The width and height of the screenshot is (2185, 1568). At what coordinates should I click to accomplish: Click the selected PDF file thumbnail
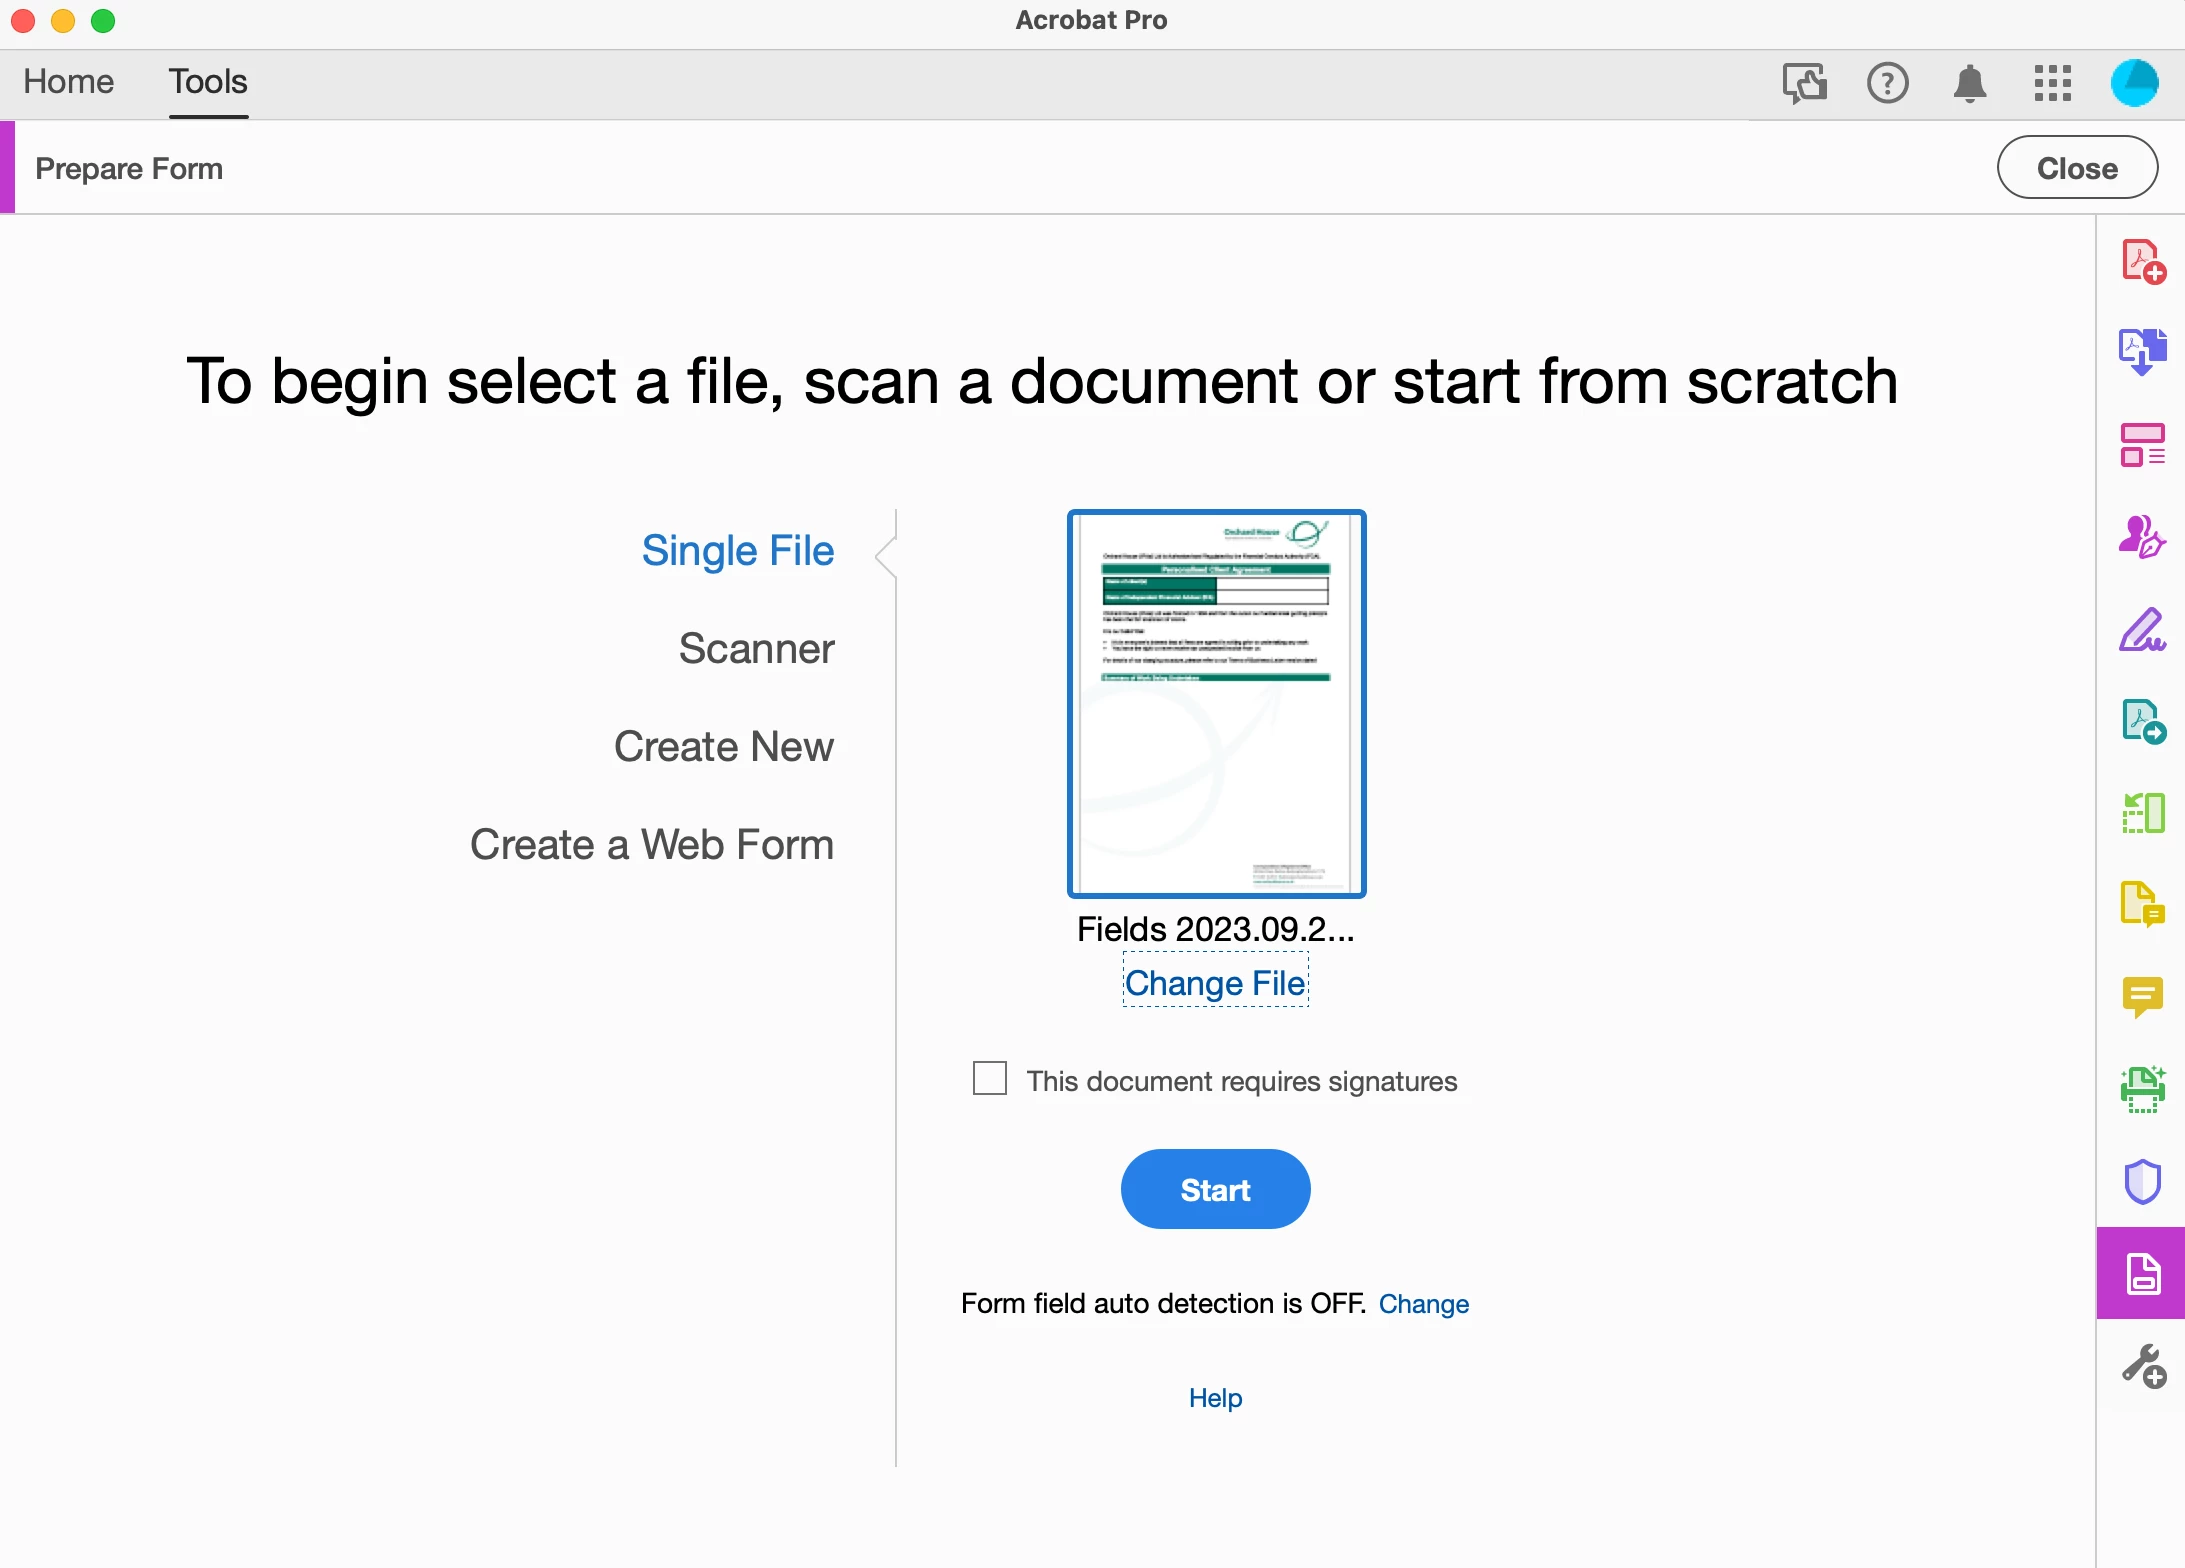coord(1216,704)
